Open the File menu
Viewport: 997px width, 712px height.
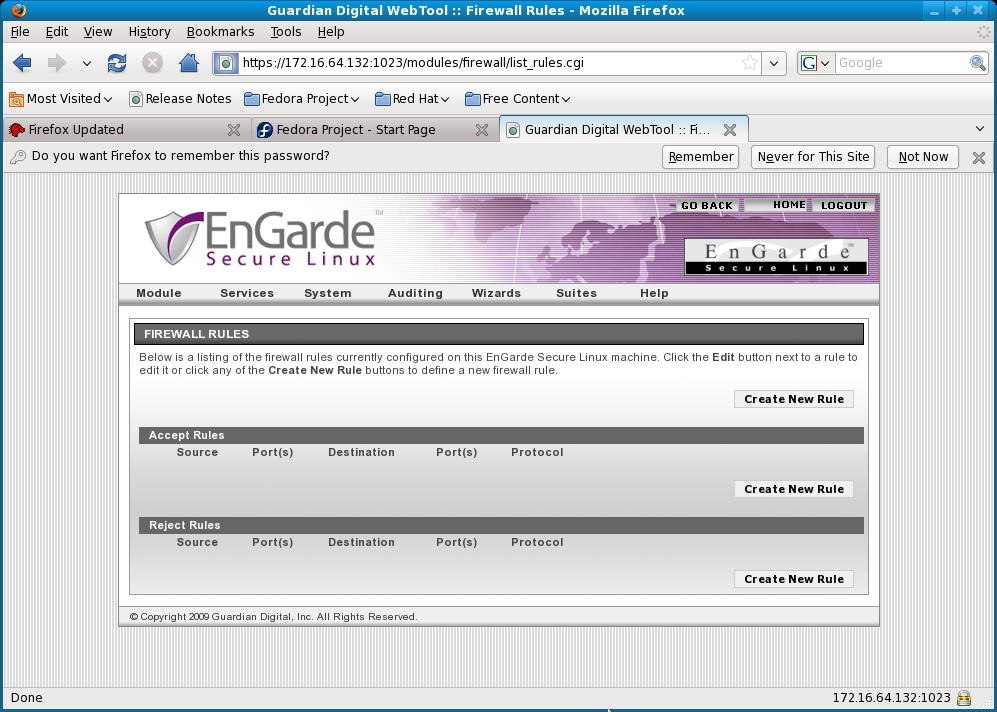20,32
